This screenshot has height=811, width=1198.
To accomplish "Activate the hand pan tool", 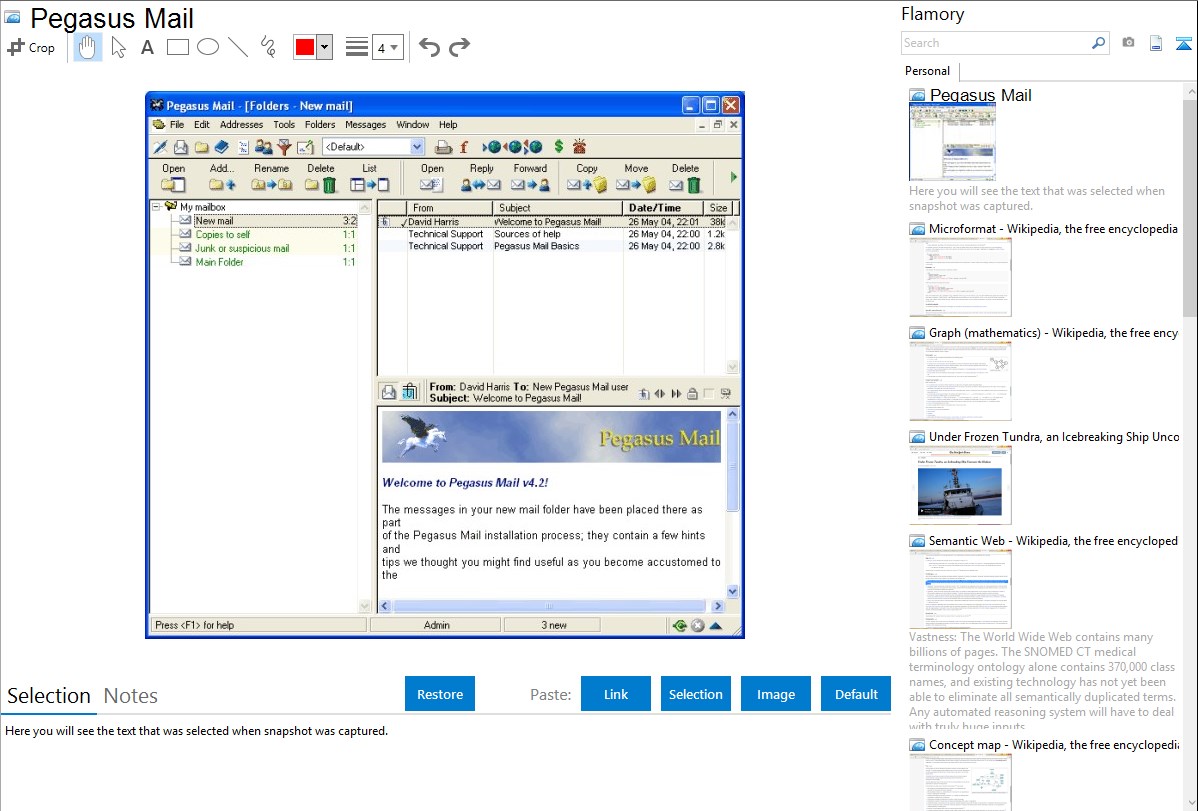I will click(88, 47).
